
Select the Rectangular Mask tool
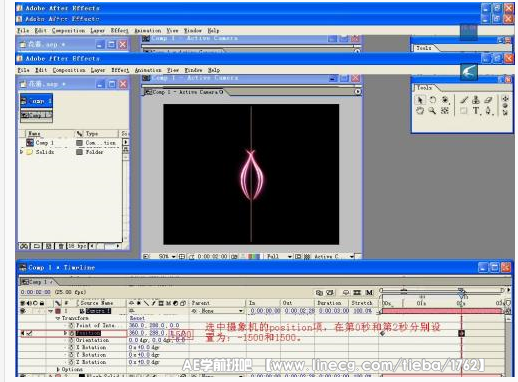[464, 111]
